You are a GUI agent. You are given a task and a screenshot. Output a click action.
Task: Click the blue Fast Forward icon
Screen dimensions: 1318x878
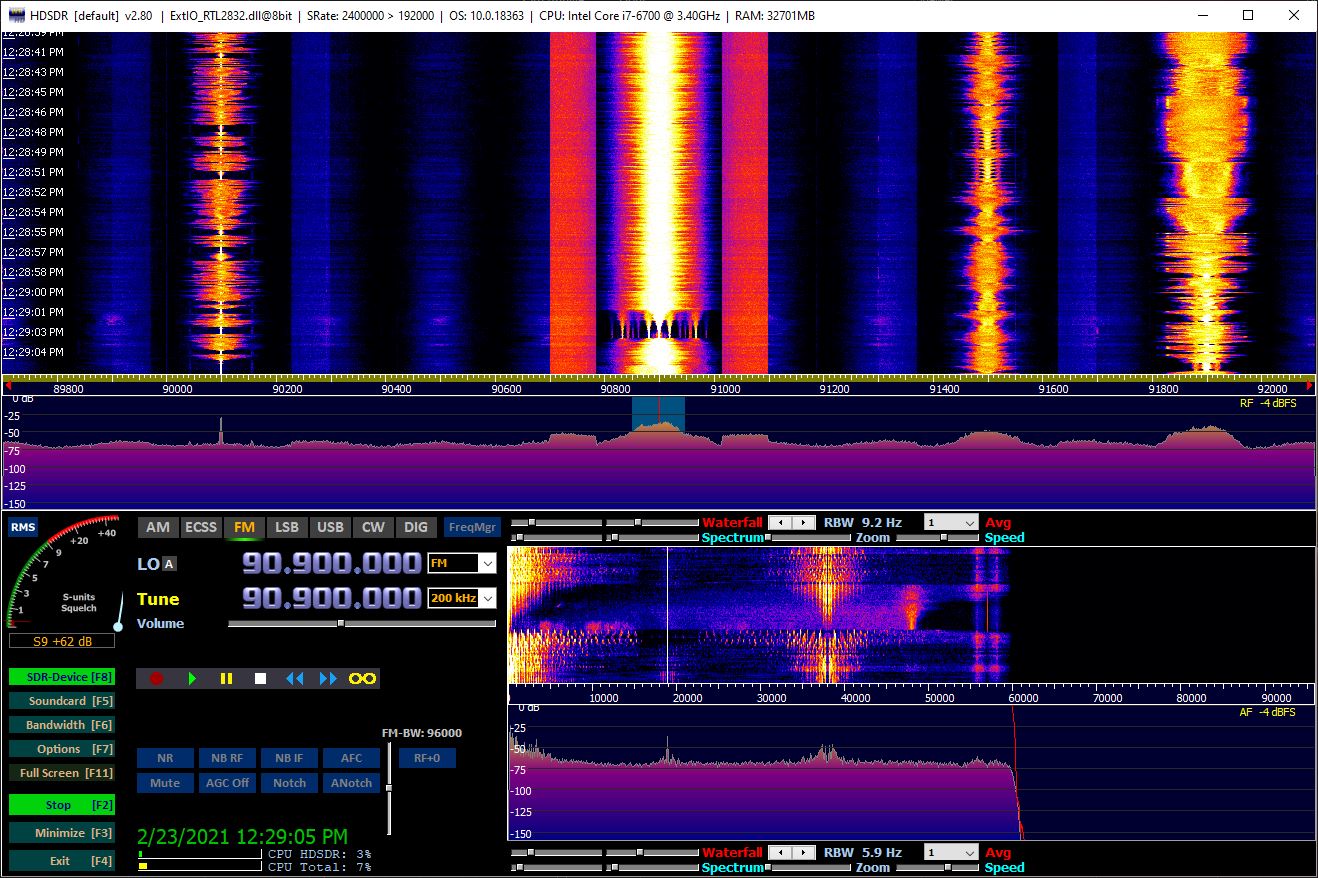pyautogui.click(x=328, y=678)
